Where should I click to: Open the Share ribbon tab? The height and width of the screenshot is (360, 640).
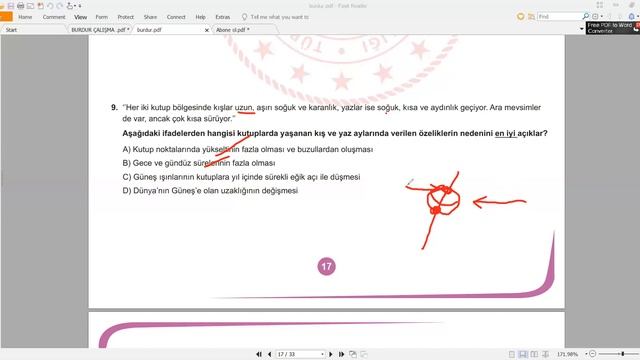pyautogui.click(x=150, y=17)
